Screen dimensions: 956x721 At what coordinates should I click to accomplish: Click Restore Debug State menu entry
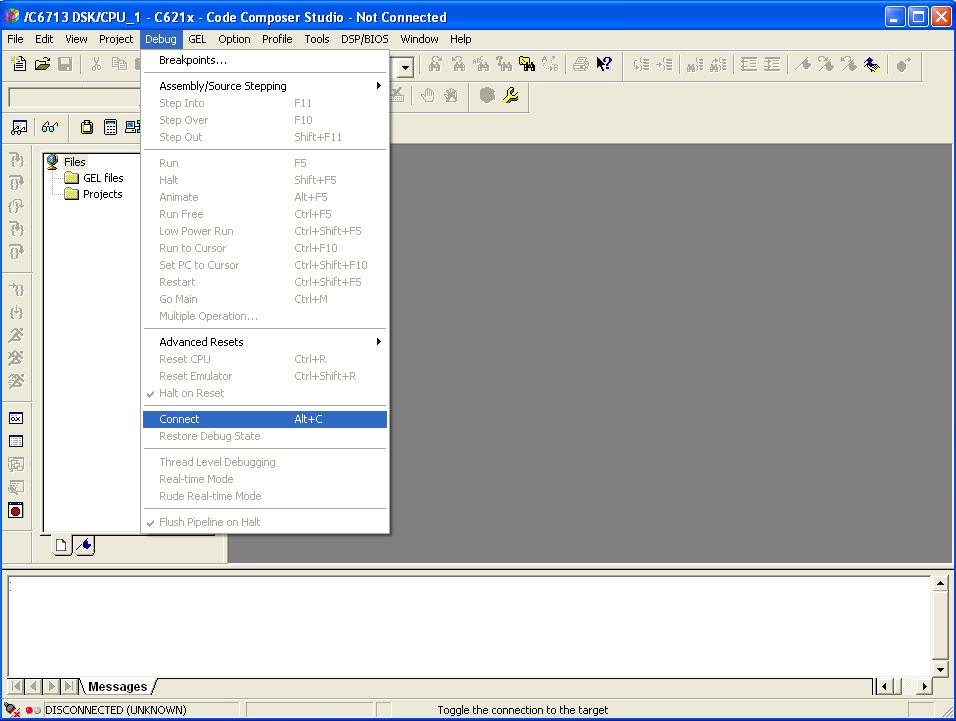click(x=265, y=436)
